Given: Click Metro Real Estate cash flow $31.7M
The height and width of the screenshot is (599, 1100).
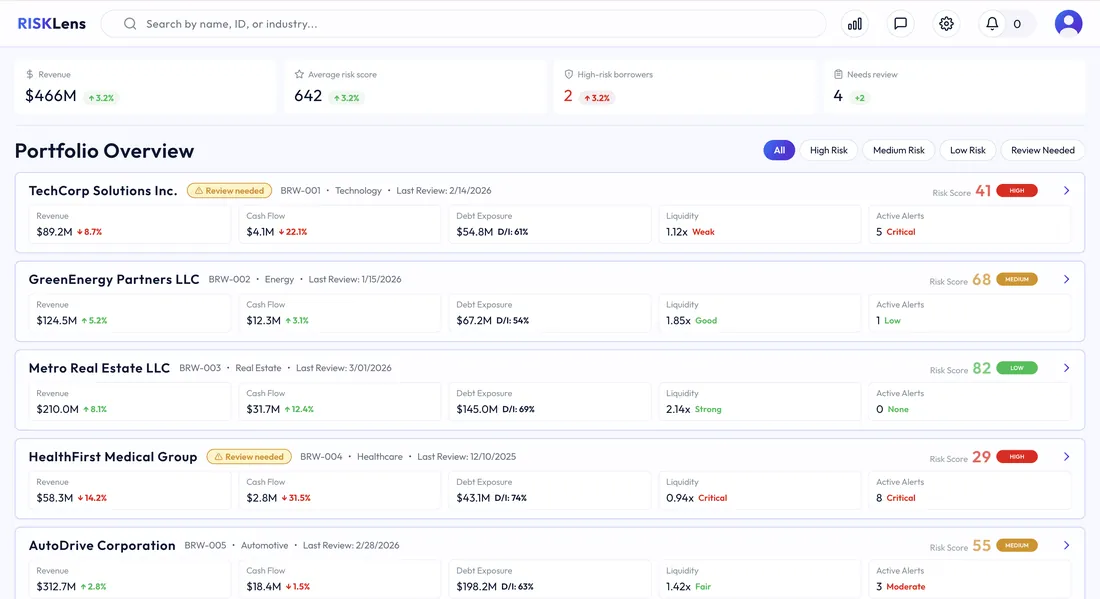Looking at the screenshot, I should click(263, 410).
